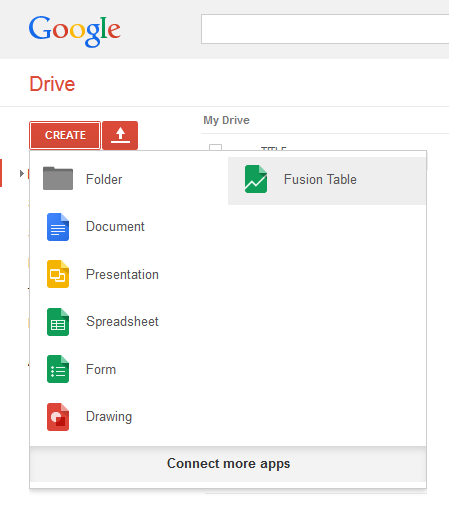The image size is (449, 505).
Task: Choose Fusion Table menu entry
Action: [x=327, y=180]
